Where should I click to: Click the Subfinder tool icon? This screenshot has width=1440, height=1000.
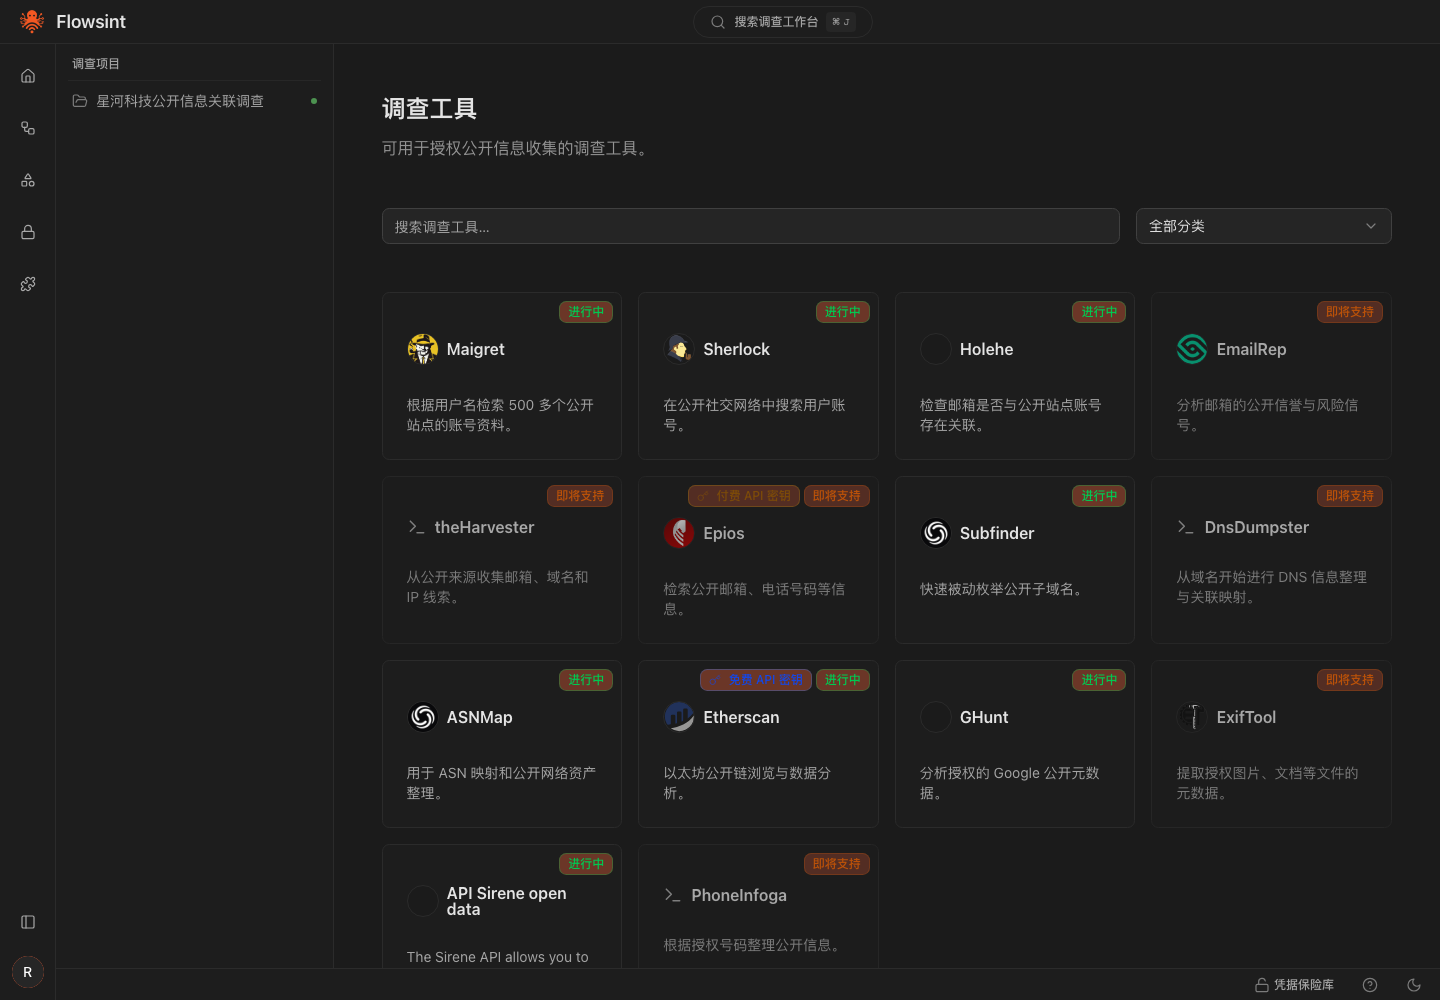pos(936,533)
